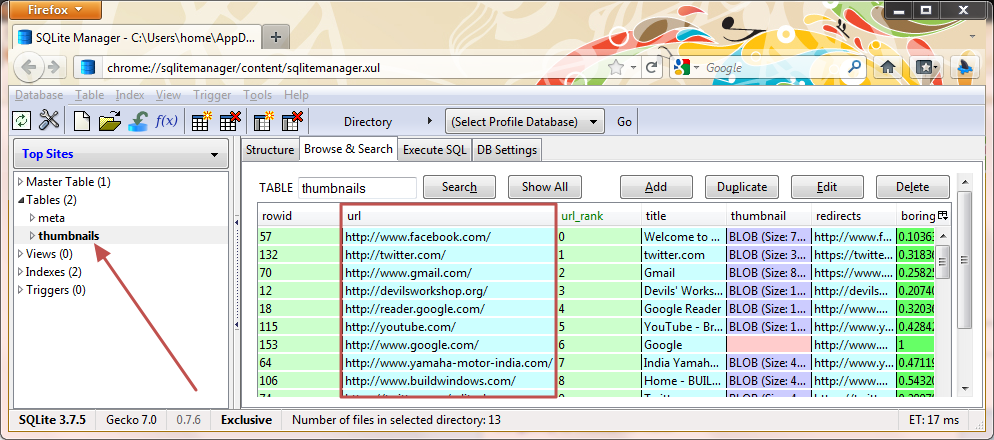Click the Go button
This screenshot has width=994, height=440.
tap(624, 122)
